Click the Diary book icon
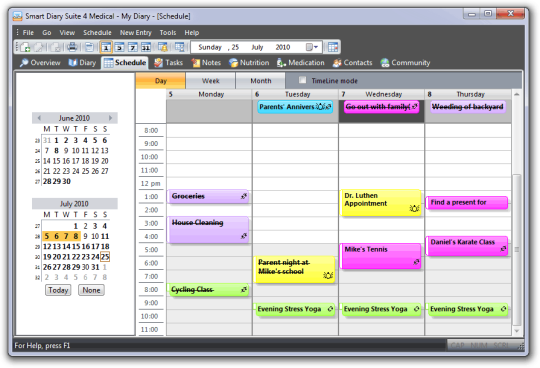This screenshot has height=368, width=540. [x=73, y=63]
